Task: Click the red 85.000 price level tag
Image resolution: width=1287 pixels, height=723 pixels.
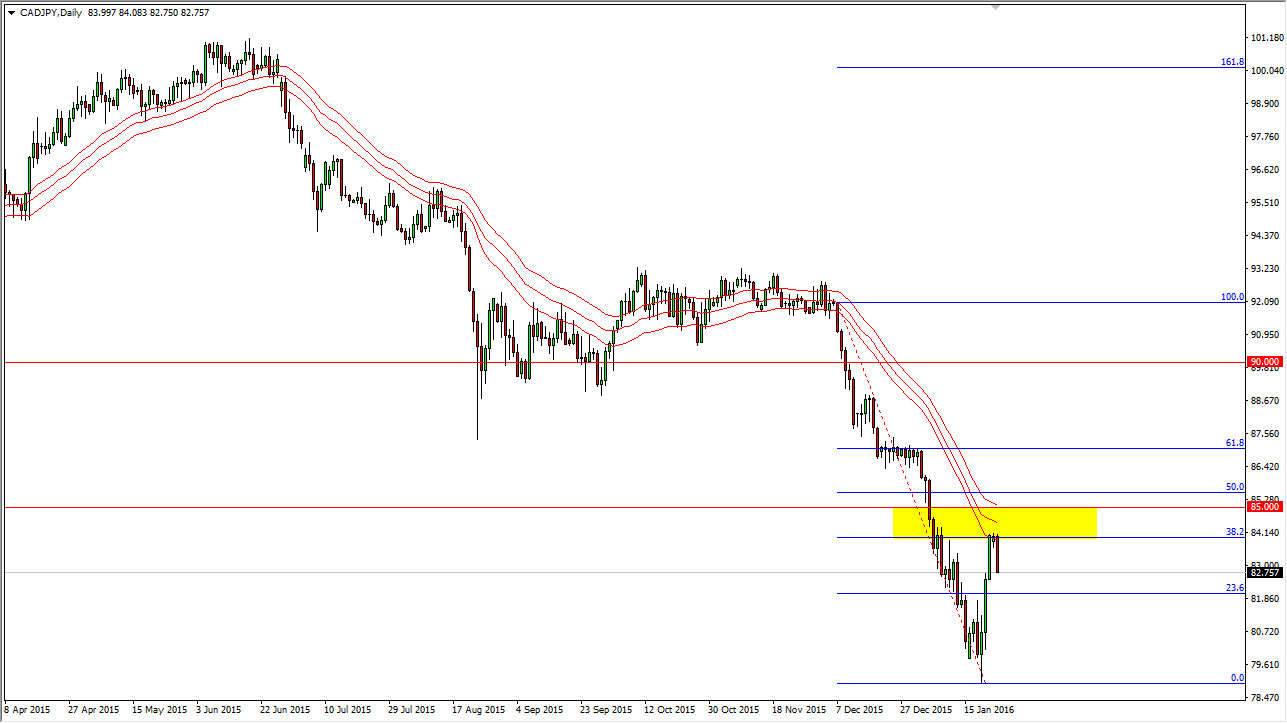Action: click(1264, 506)
